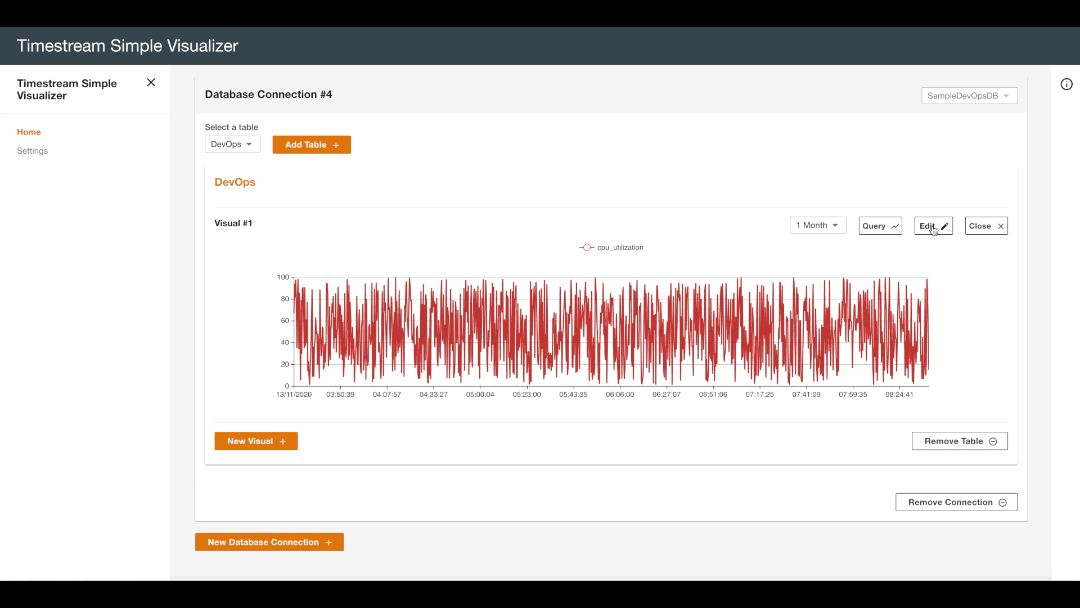Click the Add Table button

(x=311, y=145)
